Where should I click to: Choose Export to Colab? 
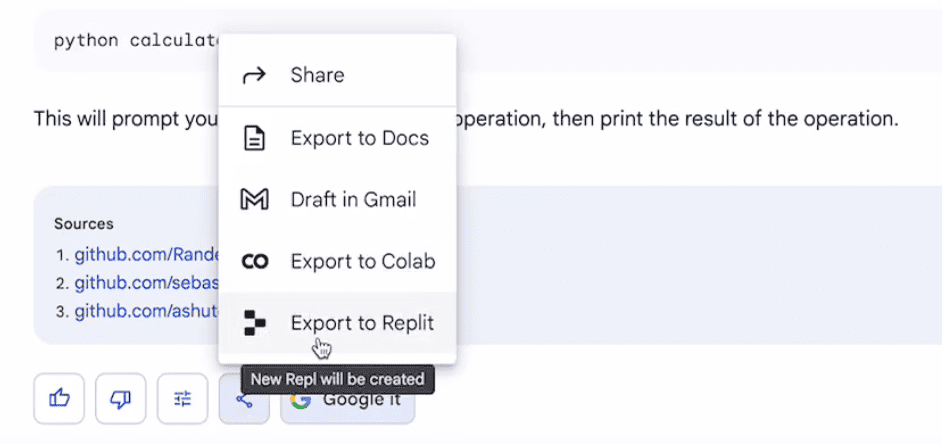[x=338, y=261]
